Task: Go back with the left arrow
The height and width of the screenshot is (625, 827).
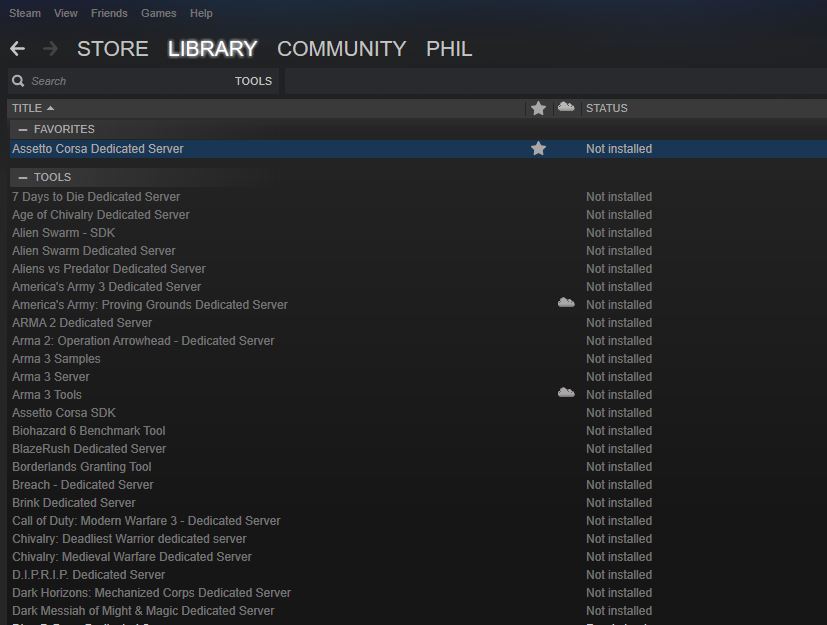Action: coord(17,49)
